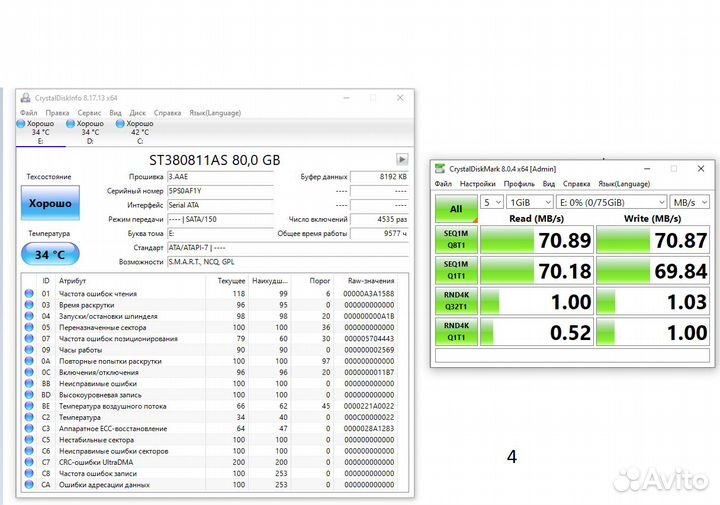Viewport: 720px width, 505px height.
Task: Open Язык(Language) menu in CrystalDiskMark
Action: pyautogui.click(x=624, y=184)
